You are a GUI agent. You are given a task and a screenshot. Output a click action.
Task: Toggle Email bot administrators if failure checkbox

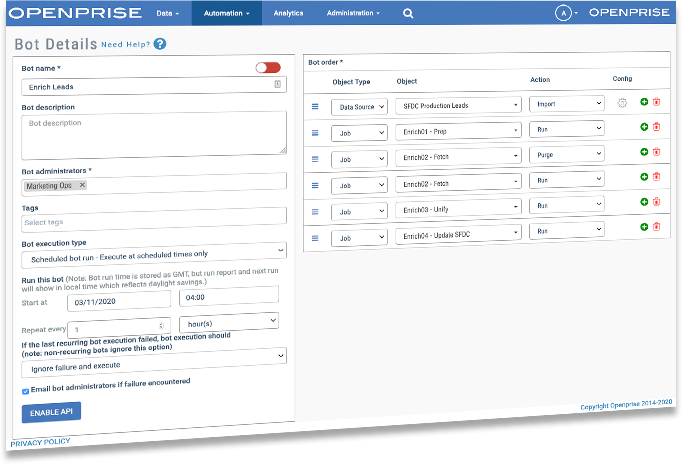(26, 391)
